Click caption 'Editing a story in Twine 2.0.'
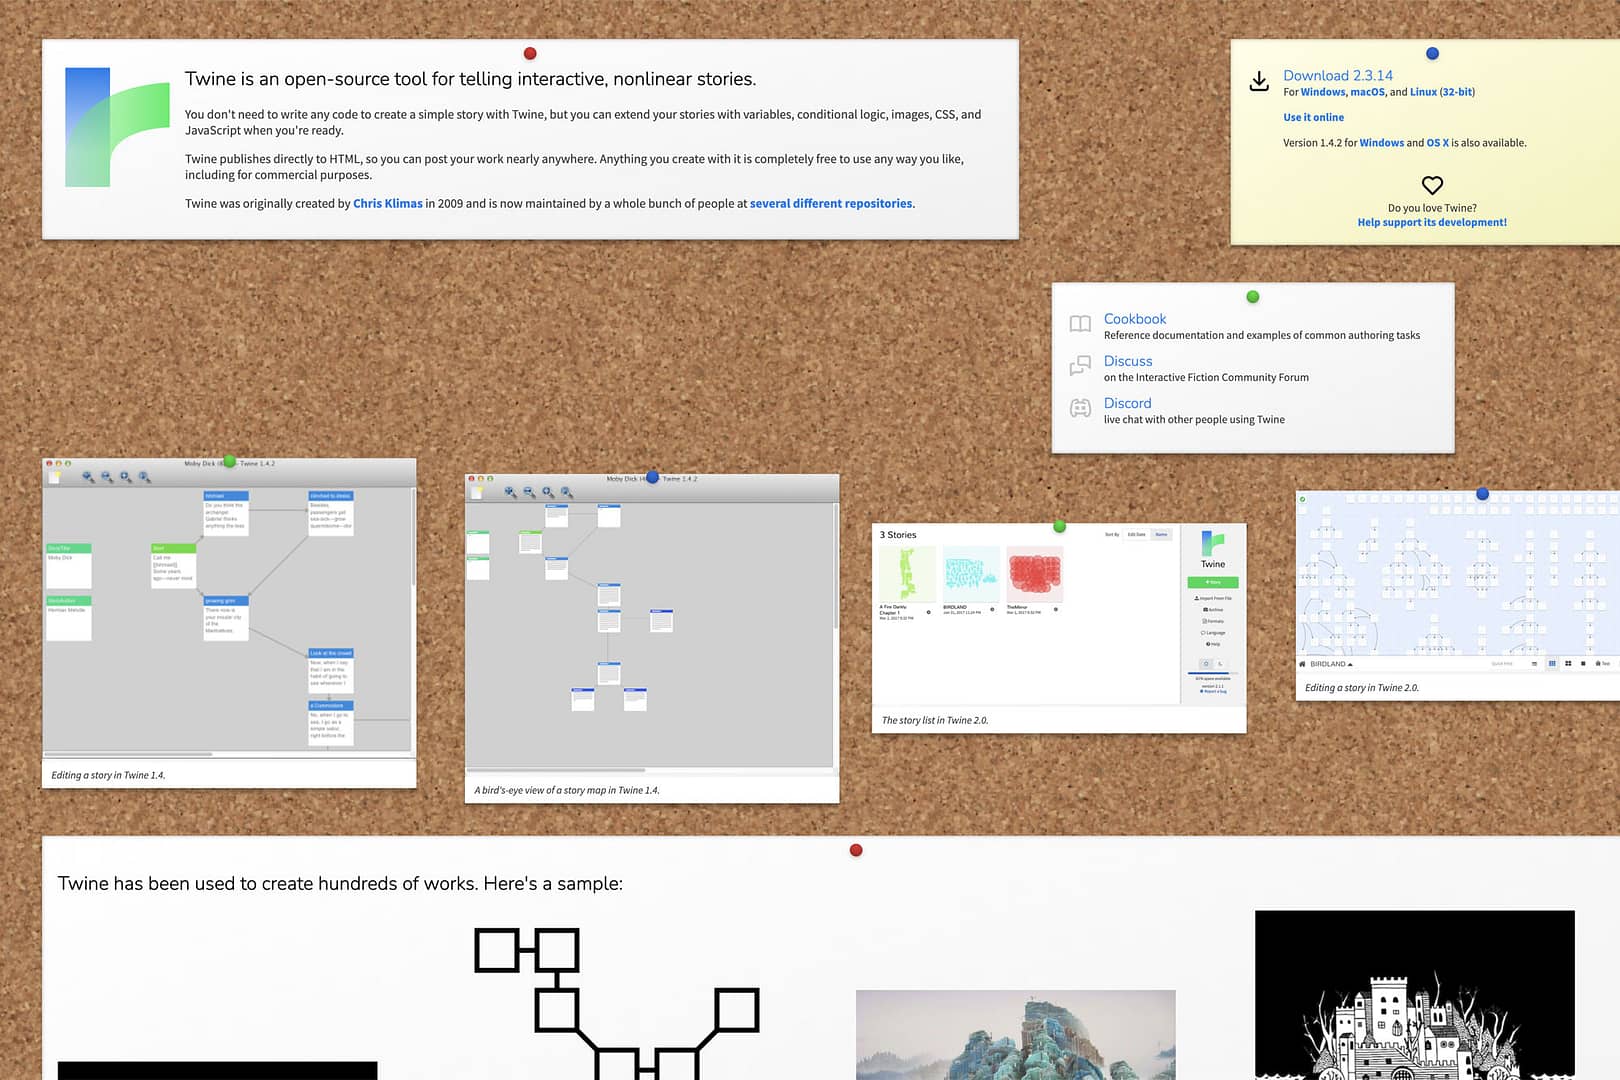 point(1362,688)
